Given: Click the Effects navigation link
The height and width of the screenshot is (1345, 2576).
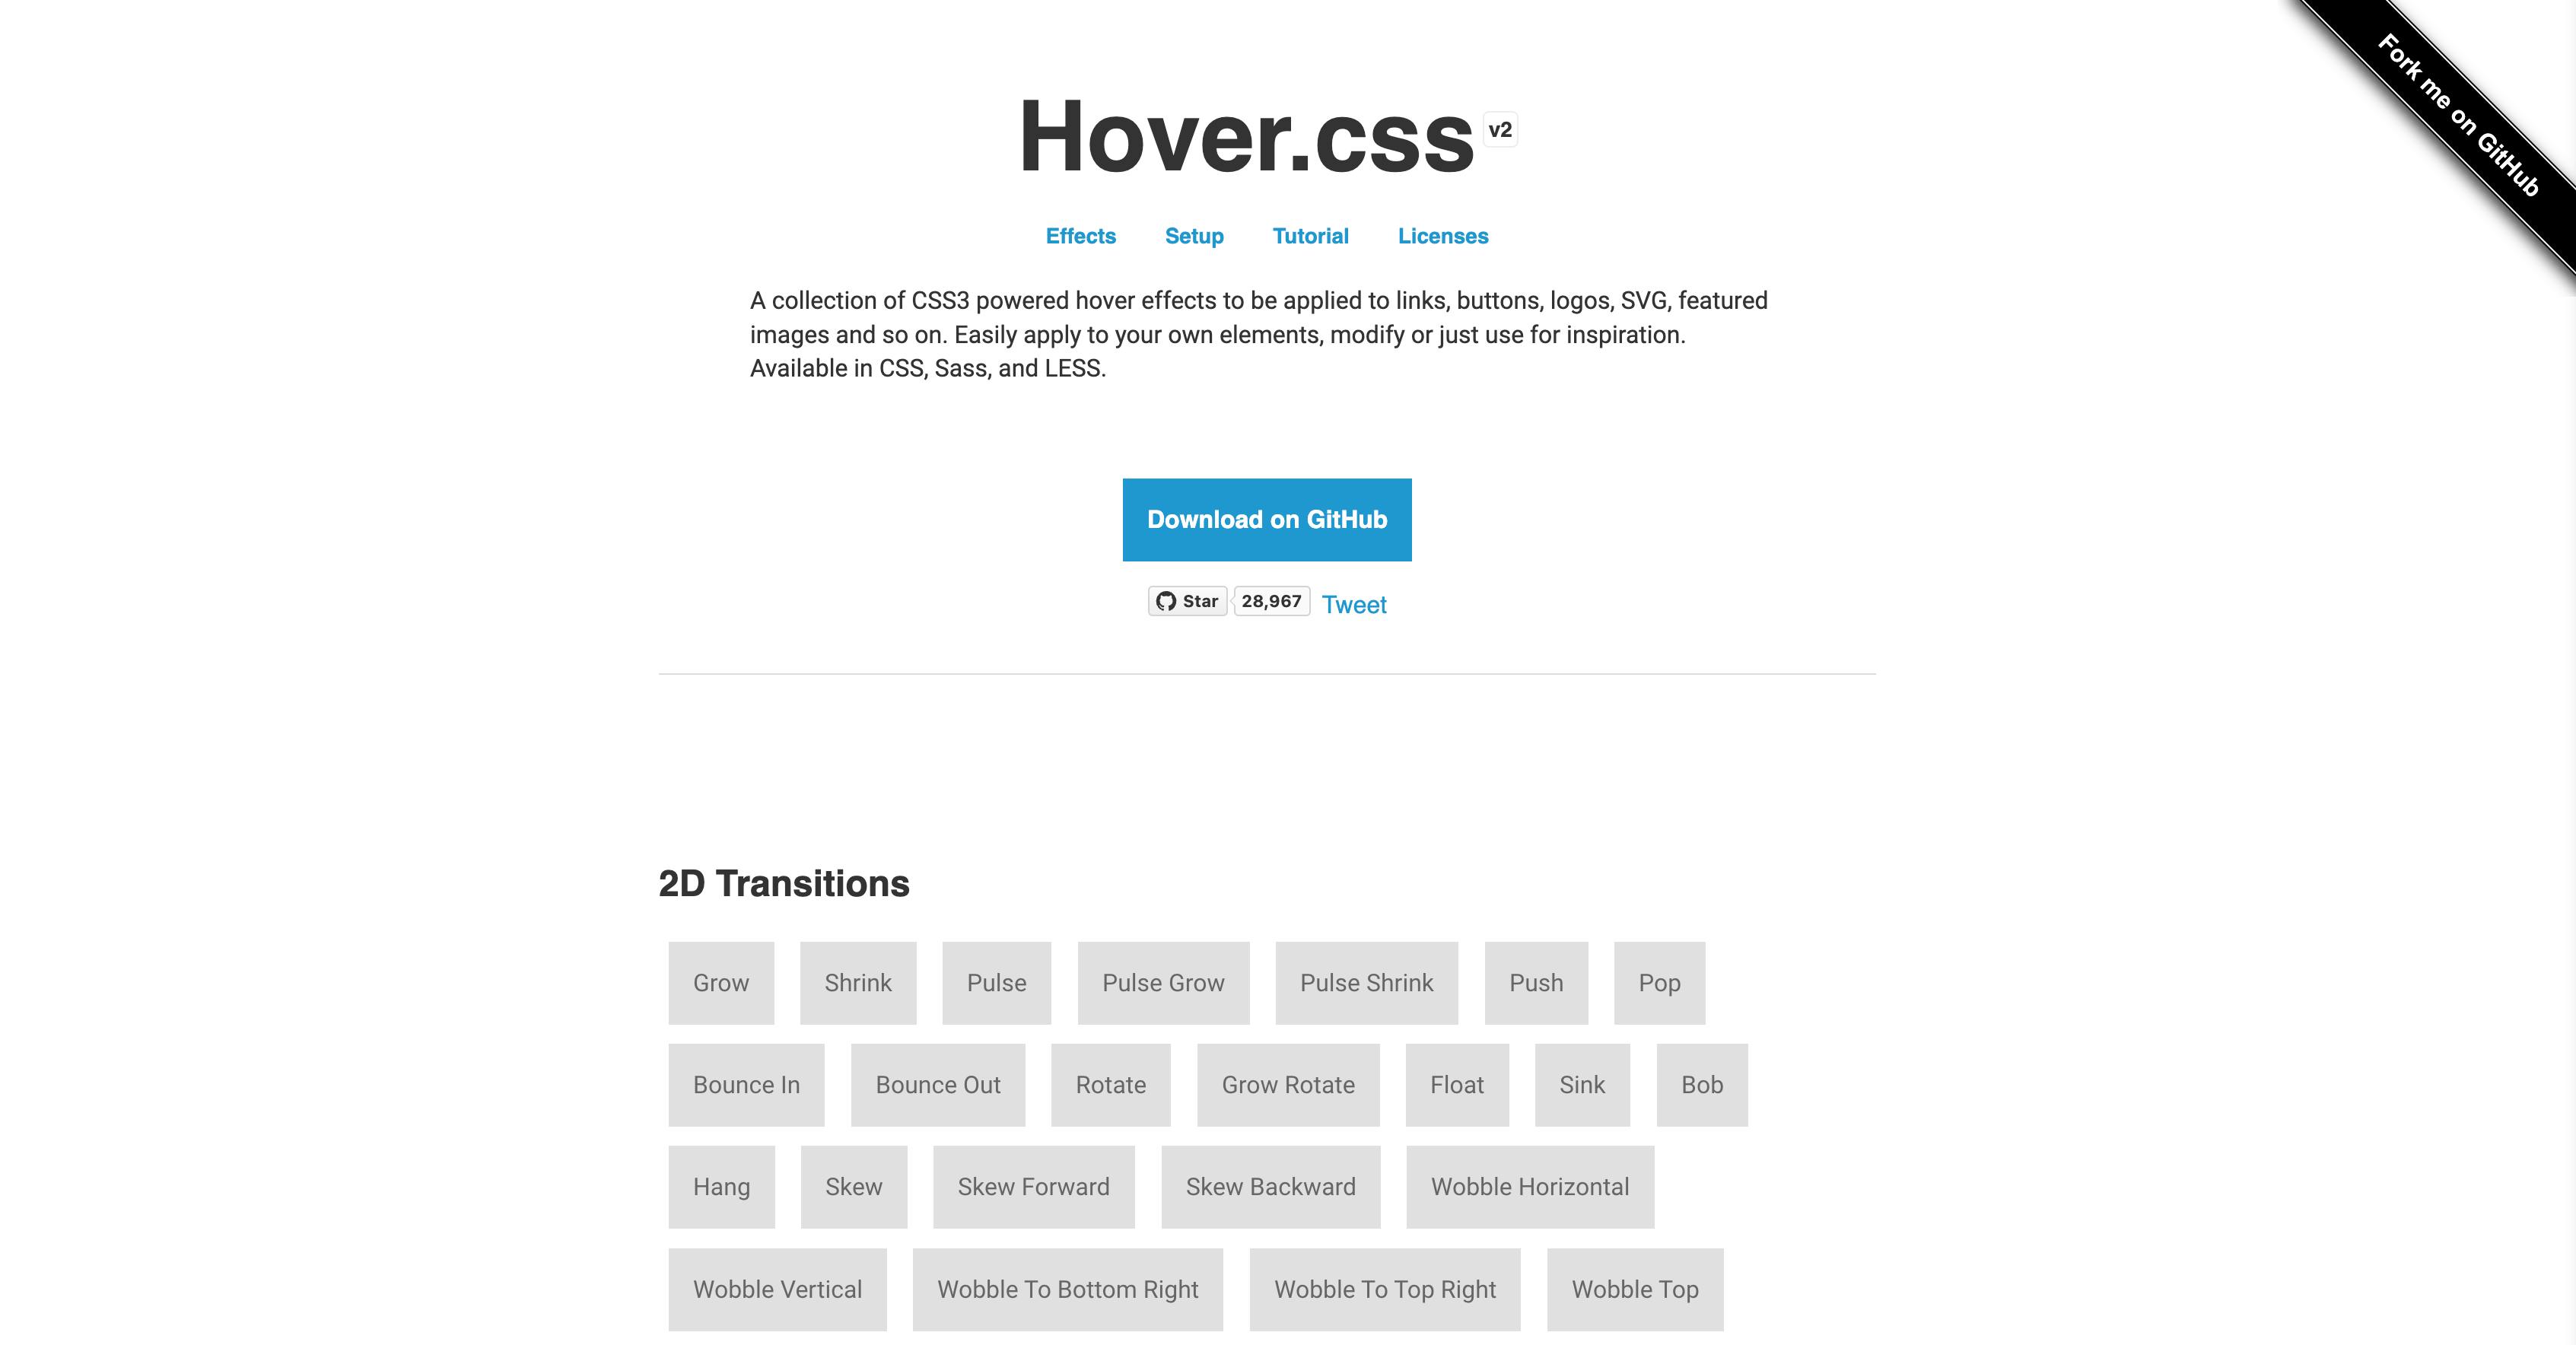Looking at the screenshot, I should (1080, 237).
